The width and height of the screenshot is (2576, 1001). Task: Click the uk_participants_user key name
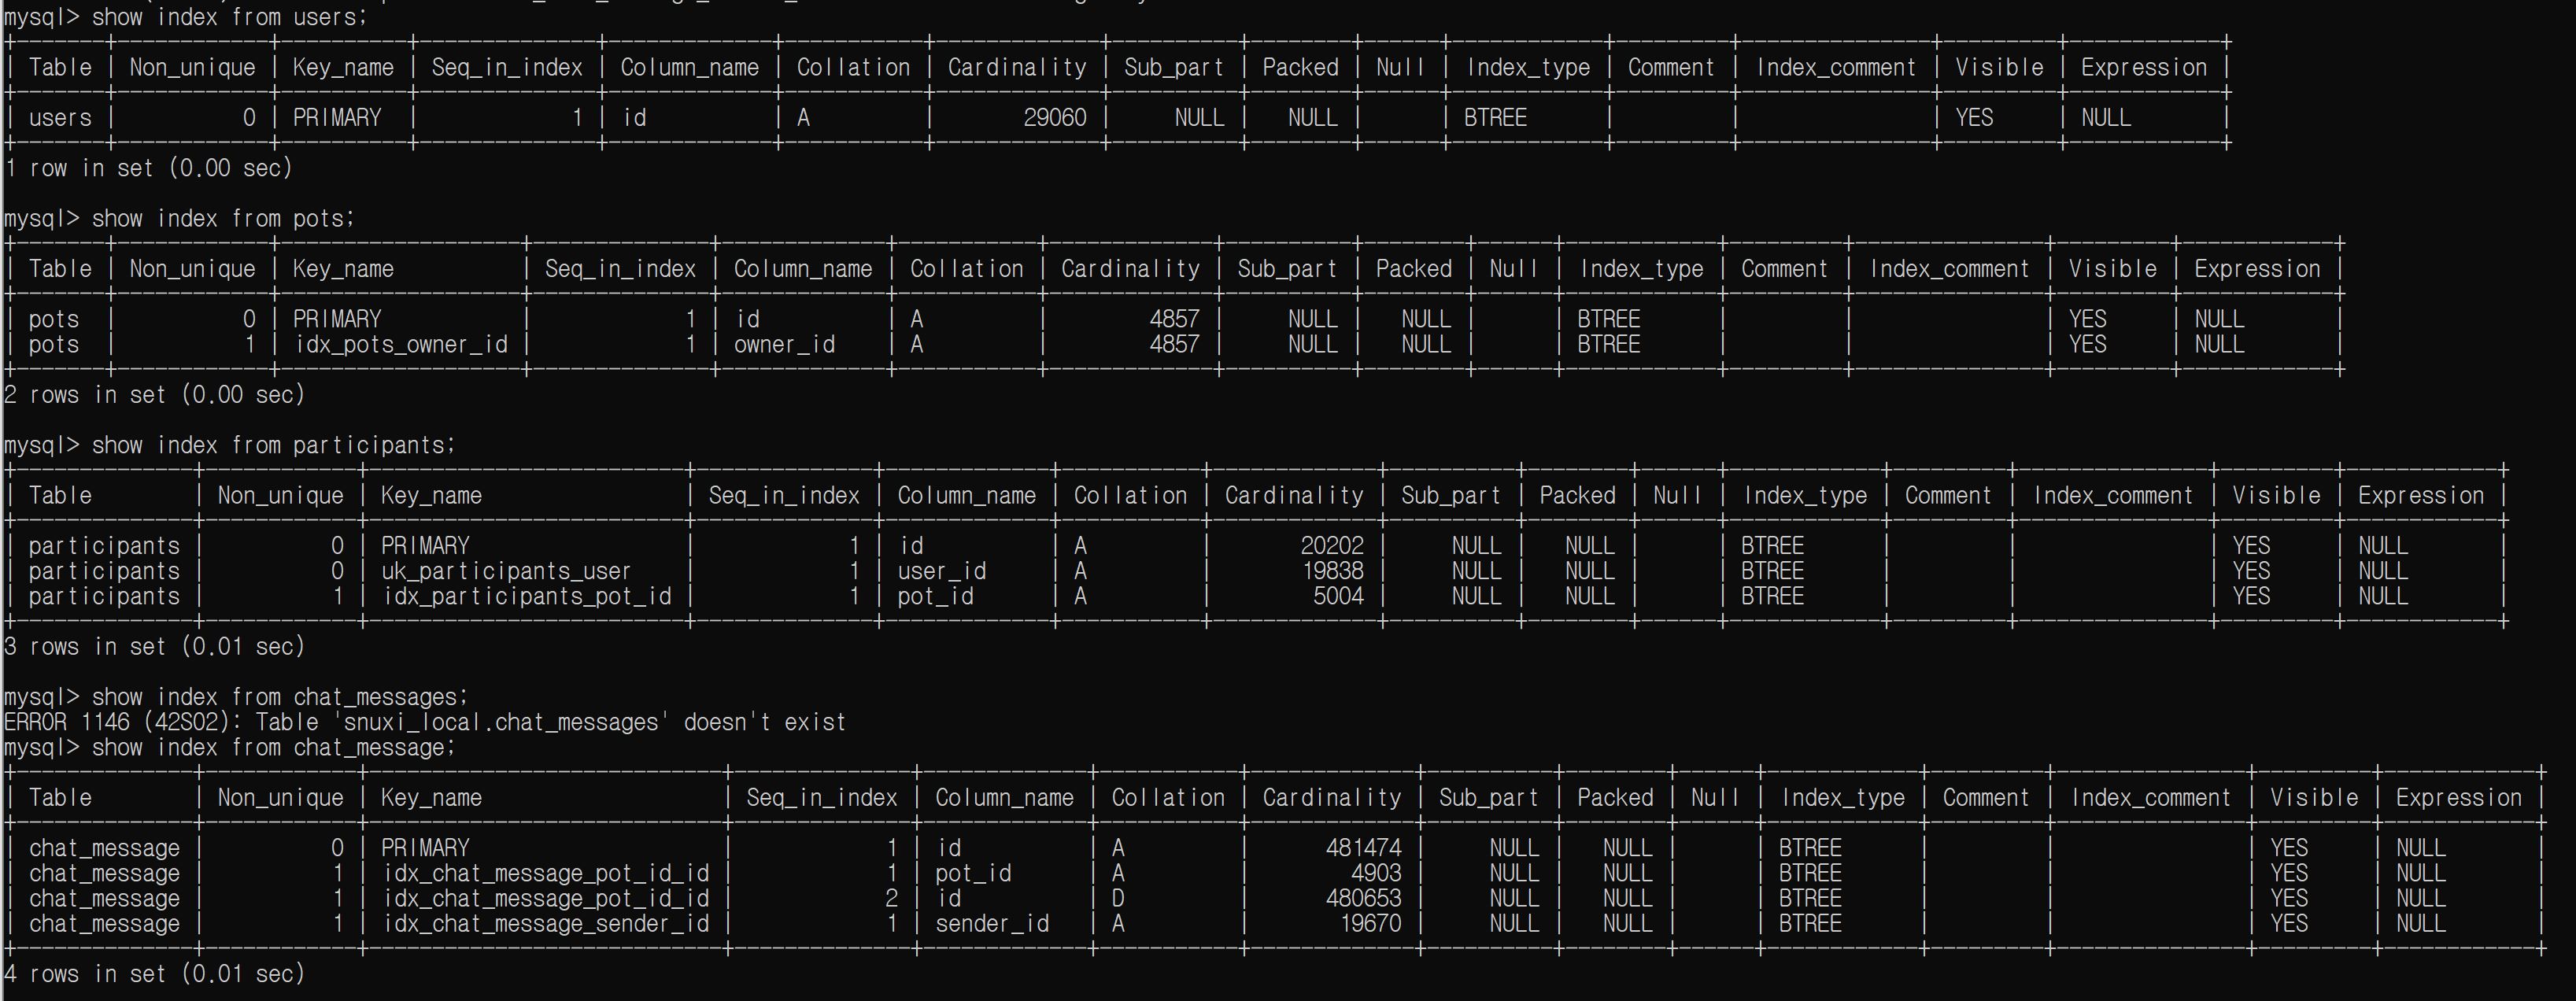[505, 572]
